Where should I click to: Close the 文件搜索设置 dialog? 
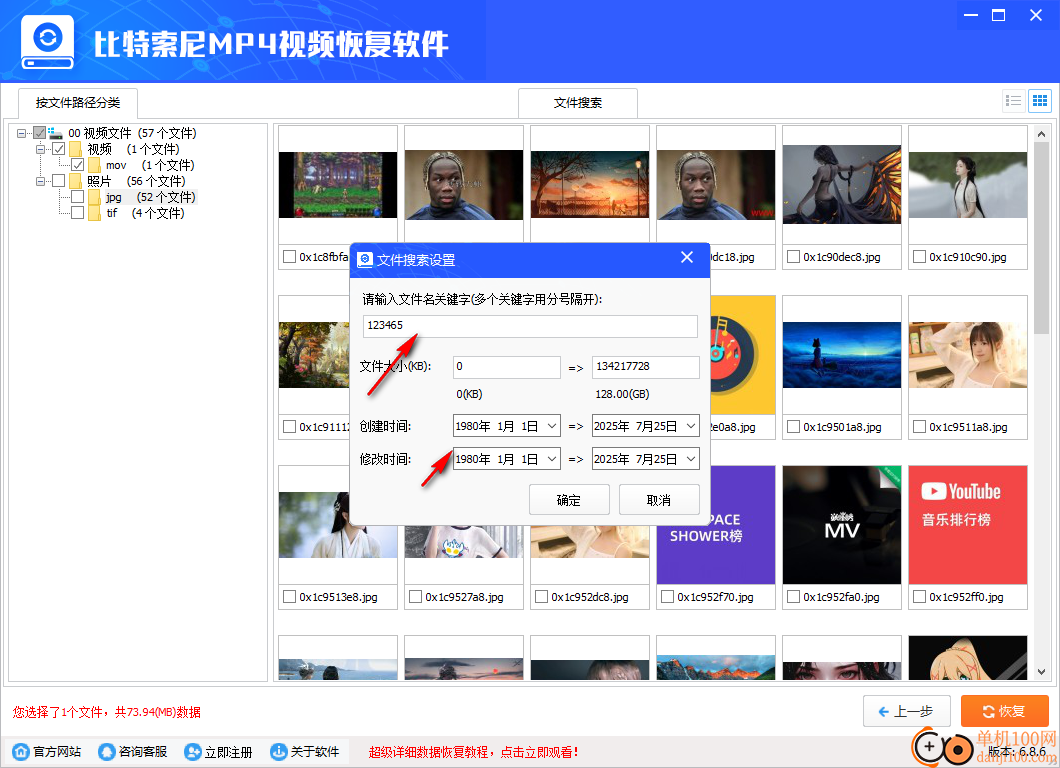click(687, 258)
